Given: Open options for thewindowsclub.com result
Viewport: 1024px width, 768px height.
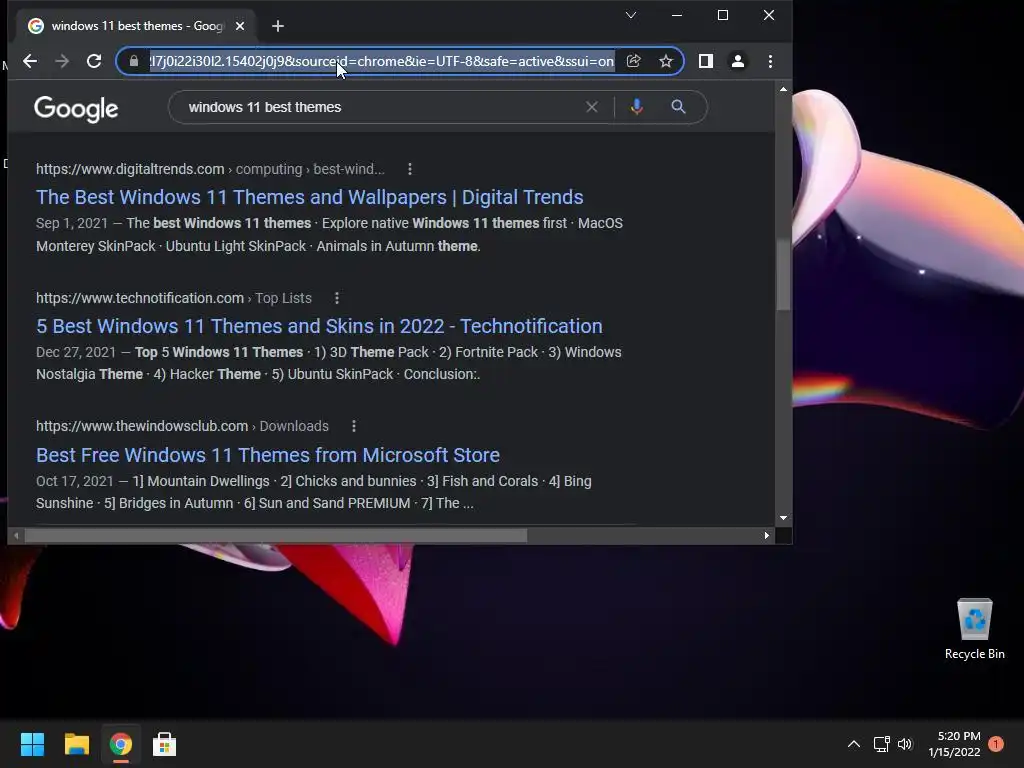Looking at the screenshot, I should pyautogui.click(x=354, y=426).
